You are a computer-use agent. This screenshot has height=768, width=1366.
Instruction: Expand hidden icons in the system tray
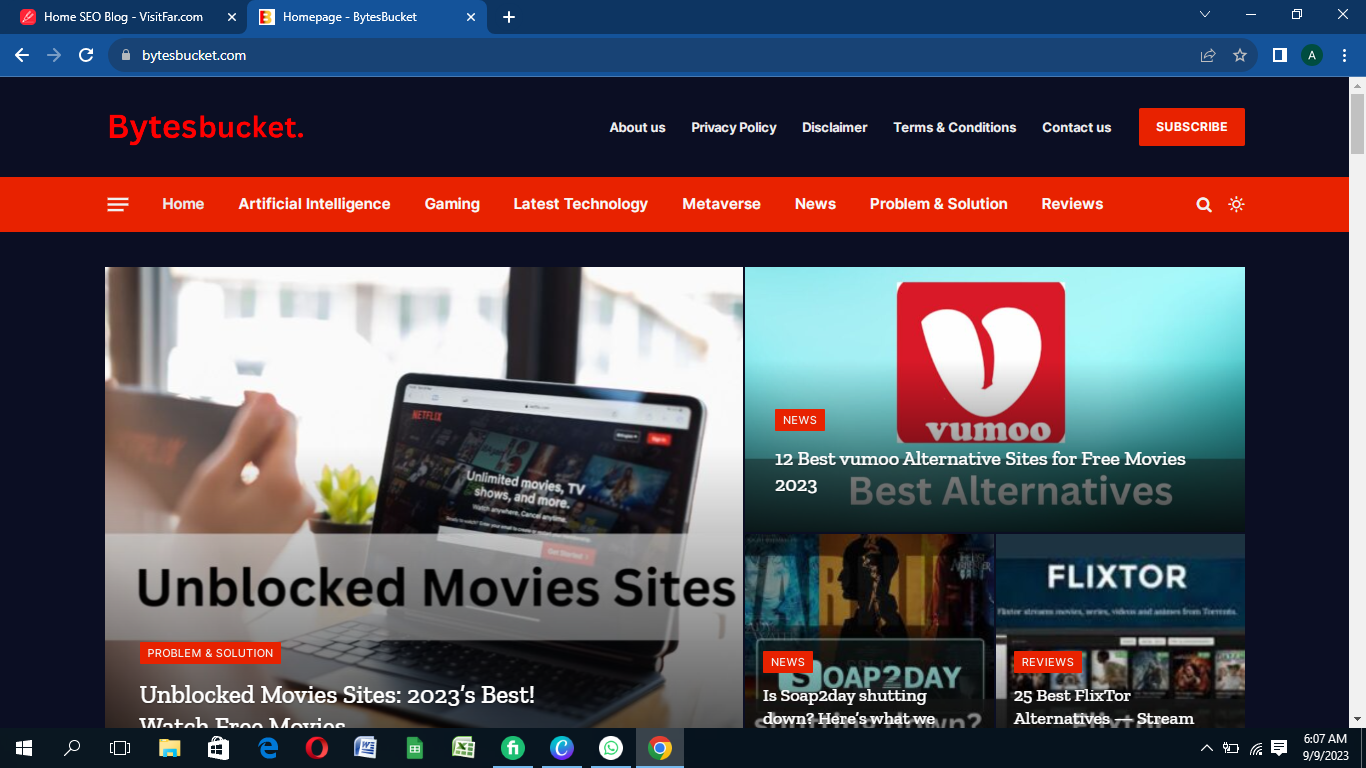[x=1206, y=747]
